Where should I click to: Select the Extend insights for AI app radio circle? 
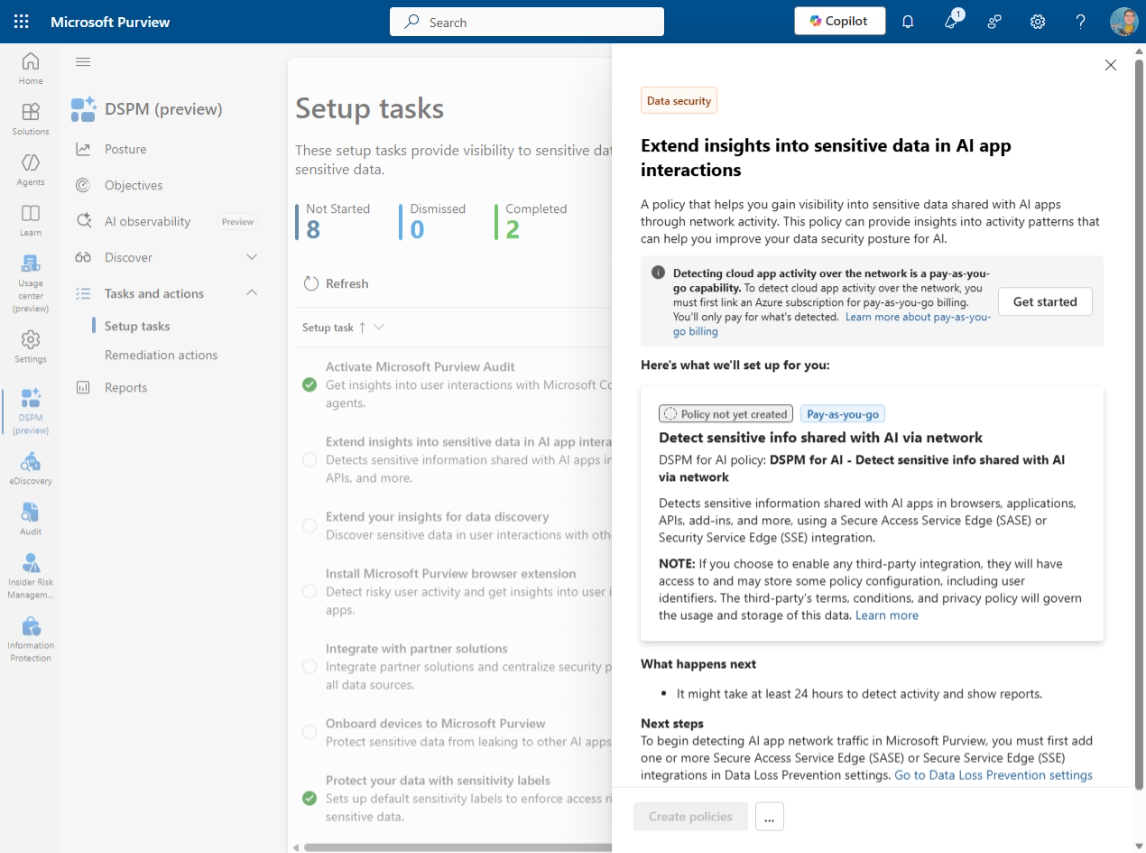[310, 460]
